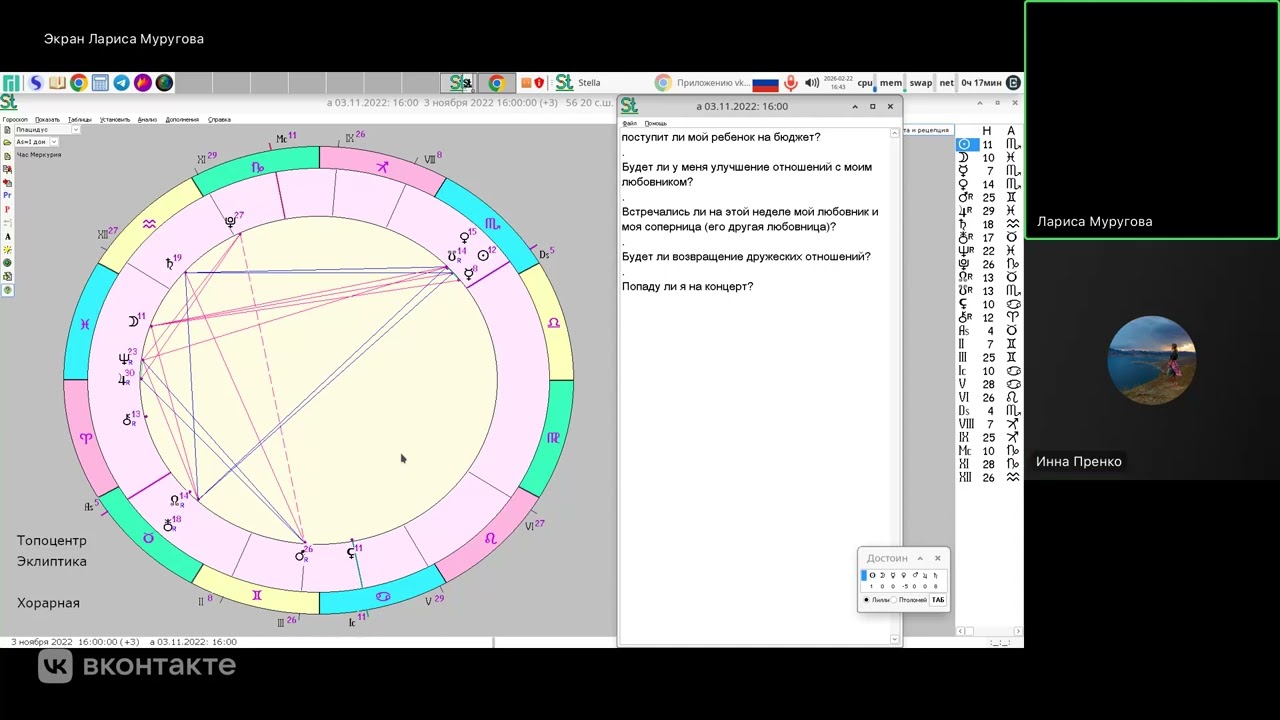Viewport: 1280px width, 720px height.
Task: Click the volume speaker icon in the tray
Action: tap(812, 83)
